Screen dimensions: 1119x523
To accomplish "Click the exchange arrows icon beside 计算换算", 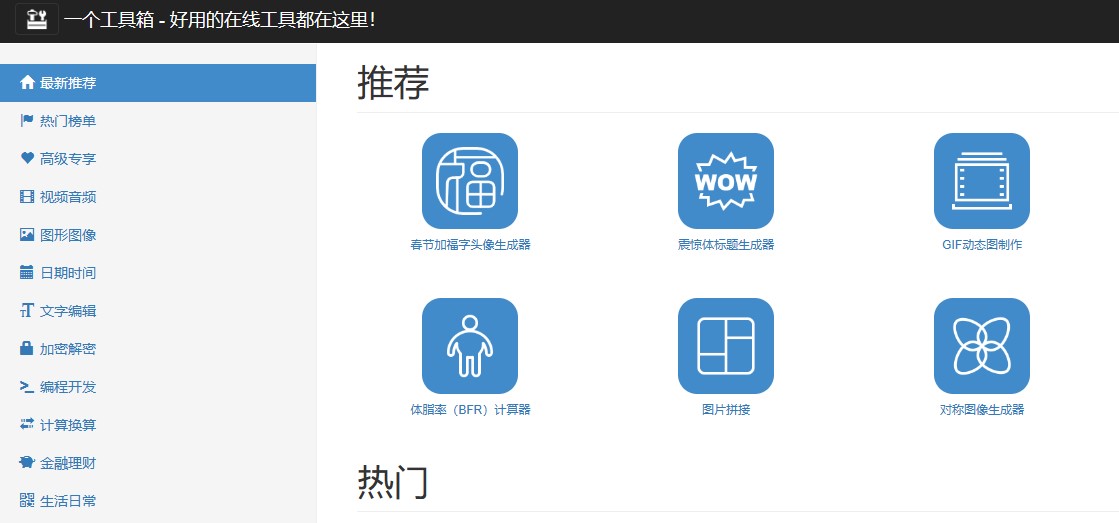I will pyautogui.click(x=27, y=425).
